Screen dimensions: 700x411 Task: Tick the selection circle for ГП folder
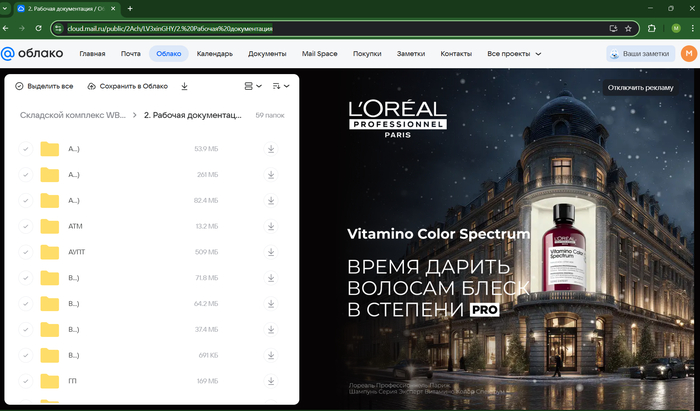tap(25, 381)
